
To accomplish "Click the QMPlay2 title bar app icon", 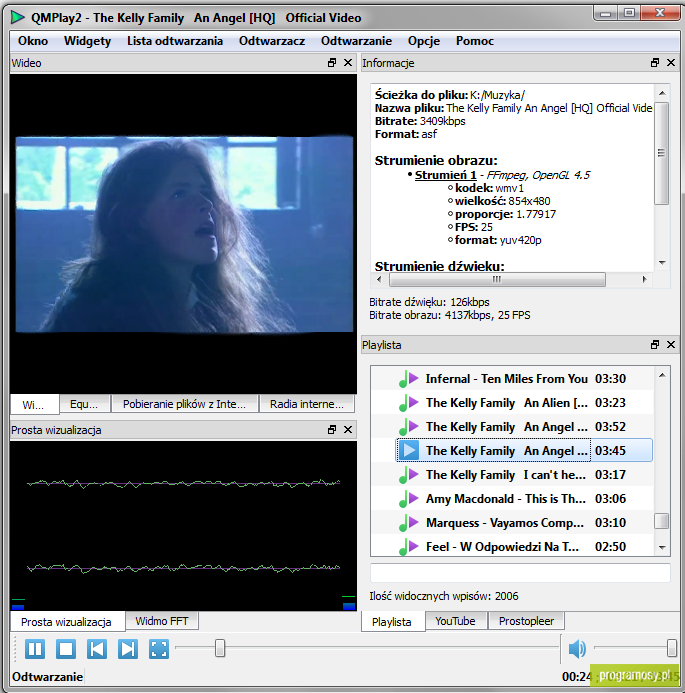I will 18,17.
